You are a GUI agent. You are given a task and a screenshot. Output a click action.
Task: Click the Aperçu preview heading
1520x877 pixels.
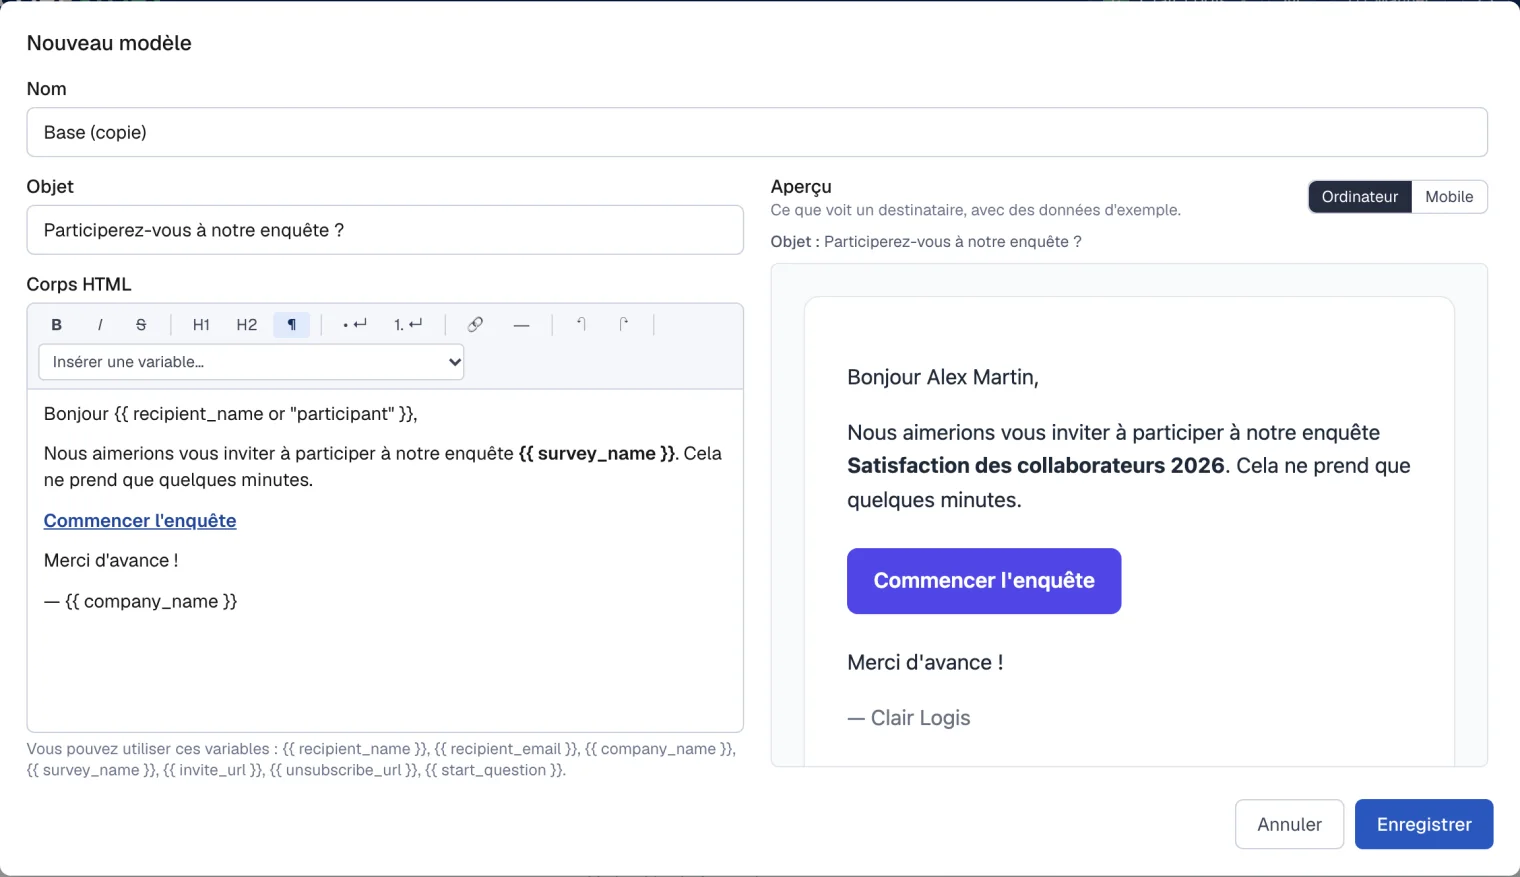pyautogui.click(x=801, y=187)
